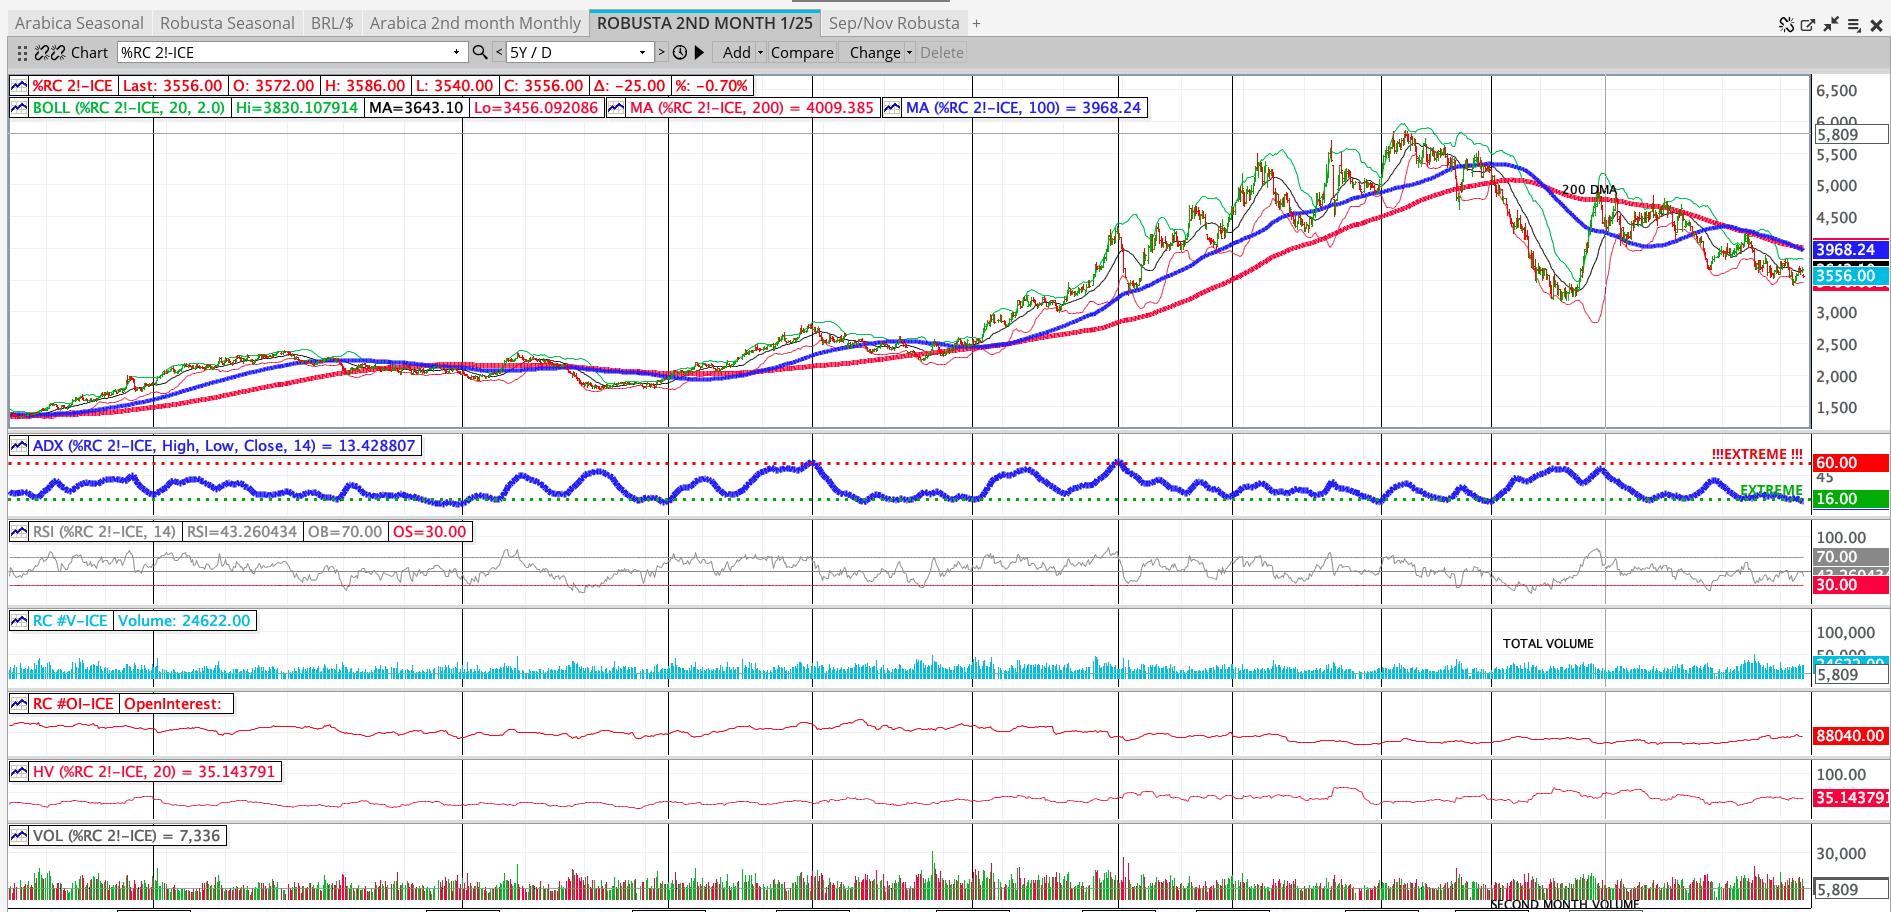
Task: Click the HV = 35.143791 legend label
Action: pyautogui.click(x=154, y=772)
